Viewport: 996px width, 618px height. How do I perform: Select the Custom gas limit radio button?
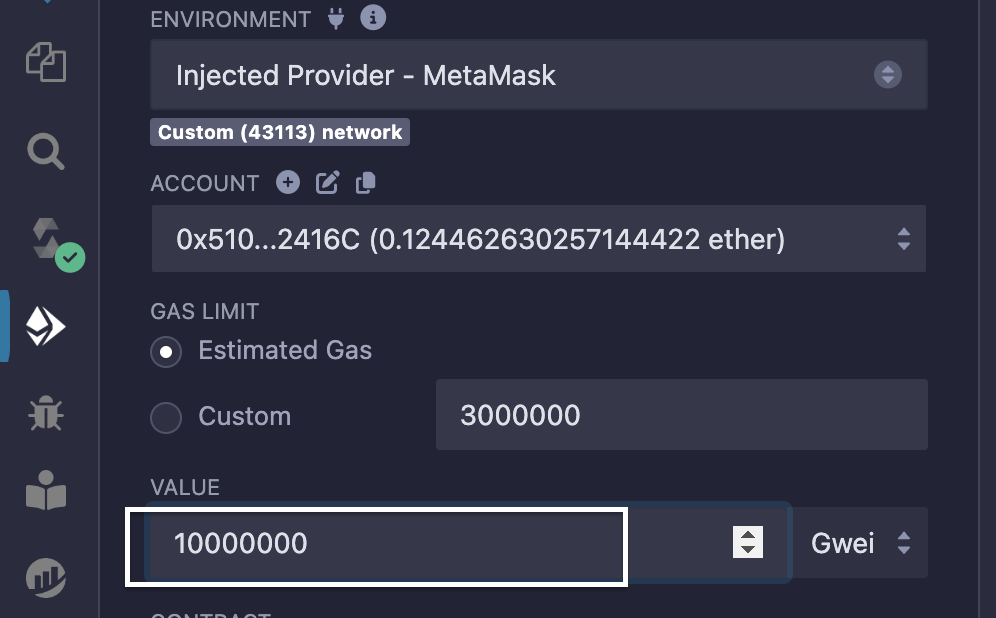pyautogui.click(x=166, y=417)
